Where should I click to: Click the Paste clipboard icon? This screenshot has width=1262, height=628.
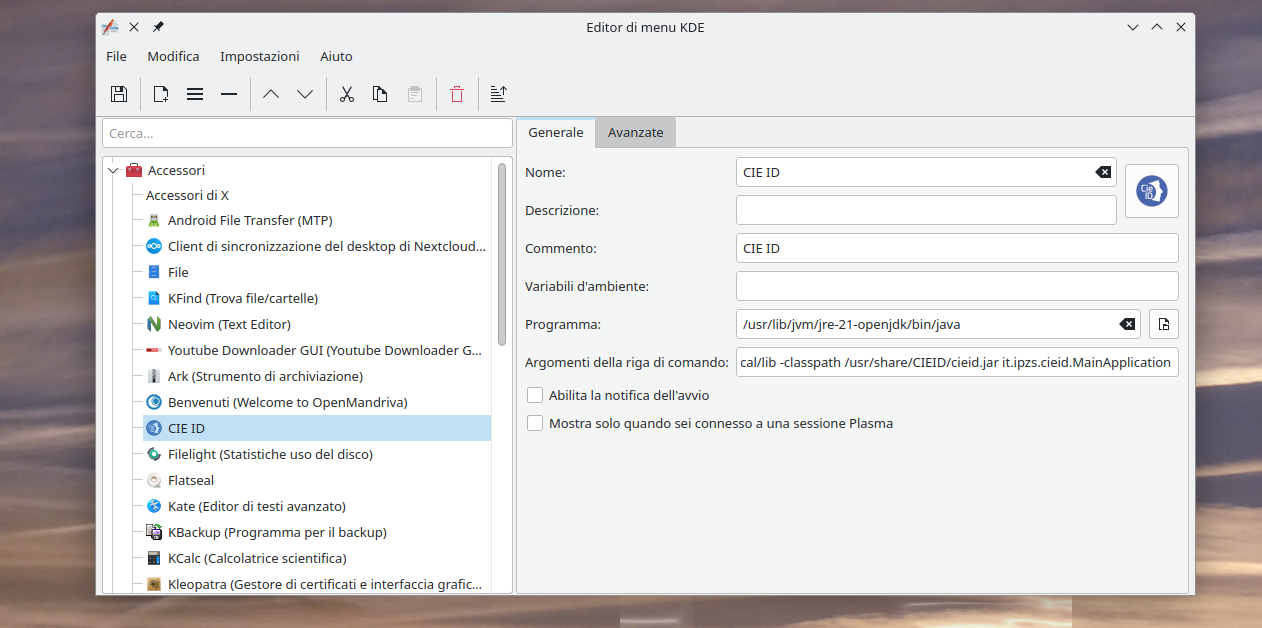414,94
